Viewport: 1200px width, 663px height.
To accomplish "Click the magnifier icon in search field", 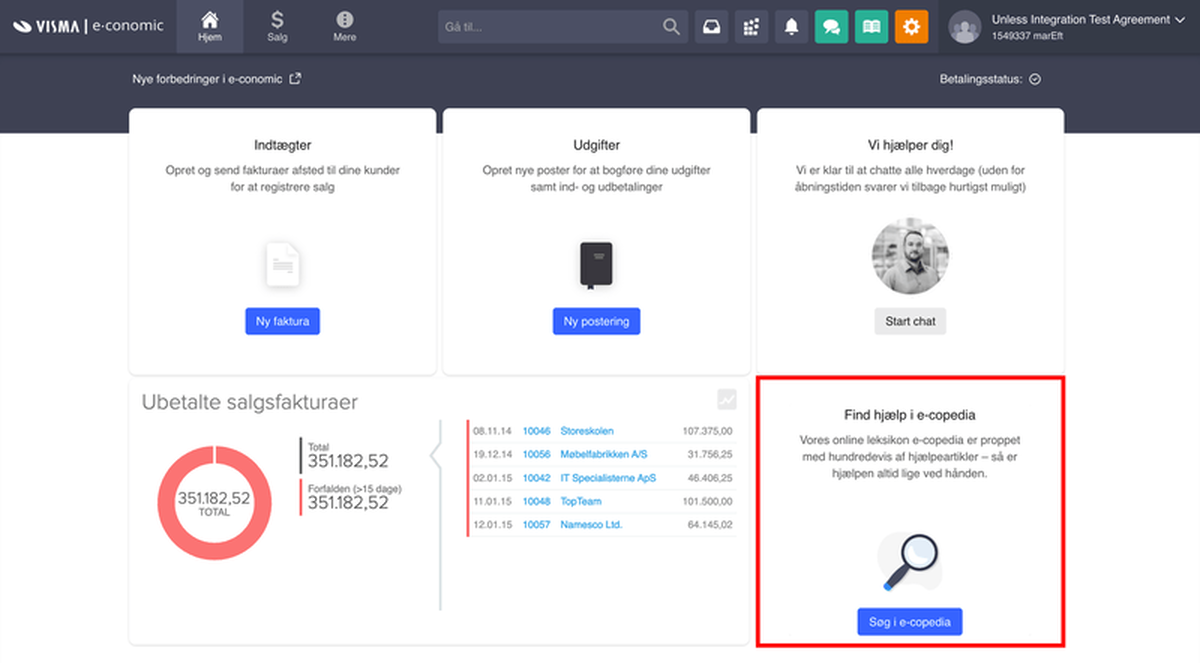I will pos(671,27).
